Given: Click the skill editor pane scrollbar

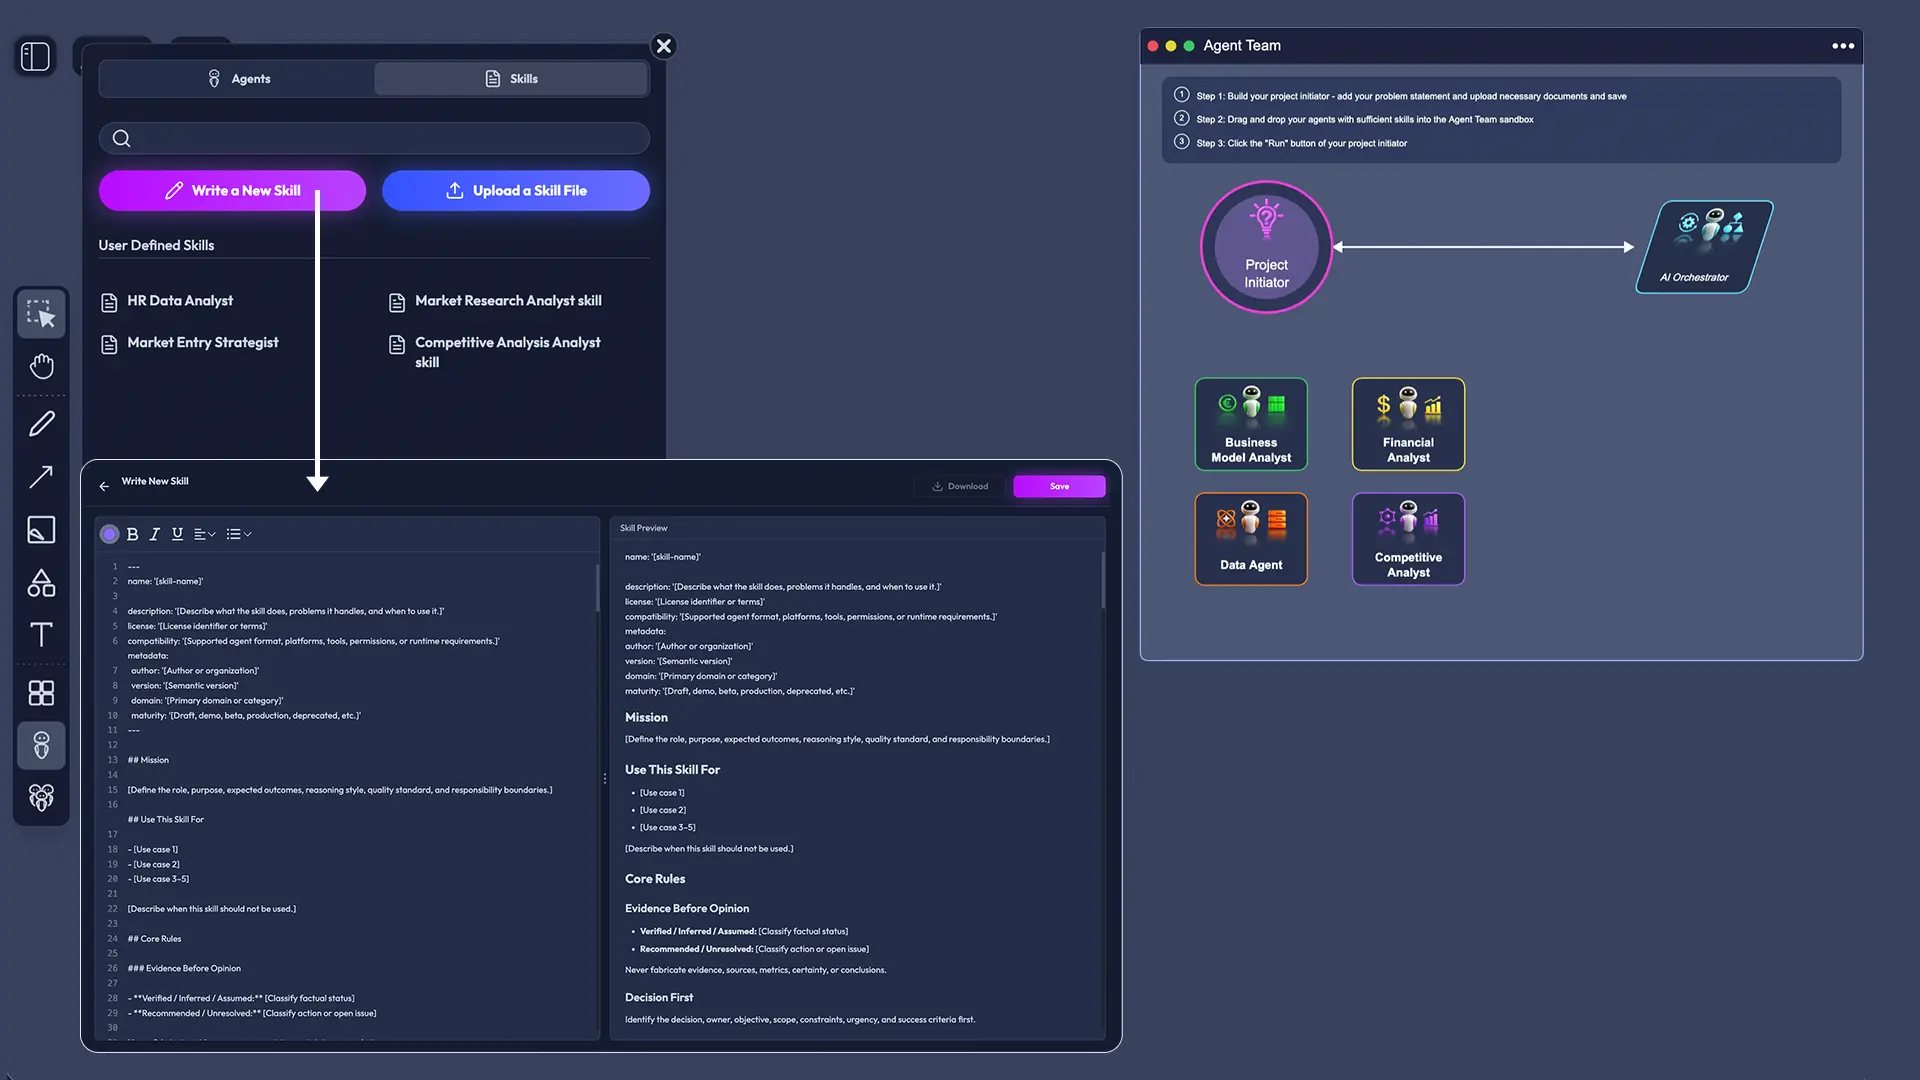Looking at the screenshot, I should point(598,588).
